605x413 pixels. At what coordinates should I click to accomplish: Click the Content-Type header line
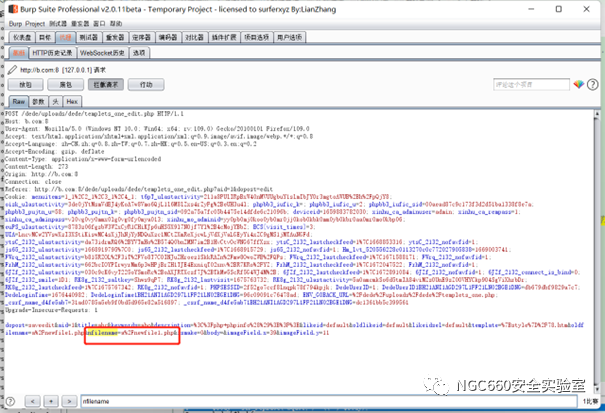pos(83,159)
